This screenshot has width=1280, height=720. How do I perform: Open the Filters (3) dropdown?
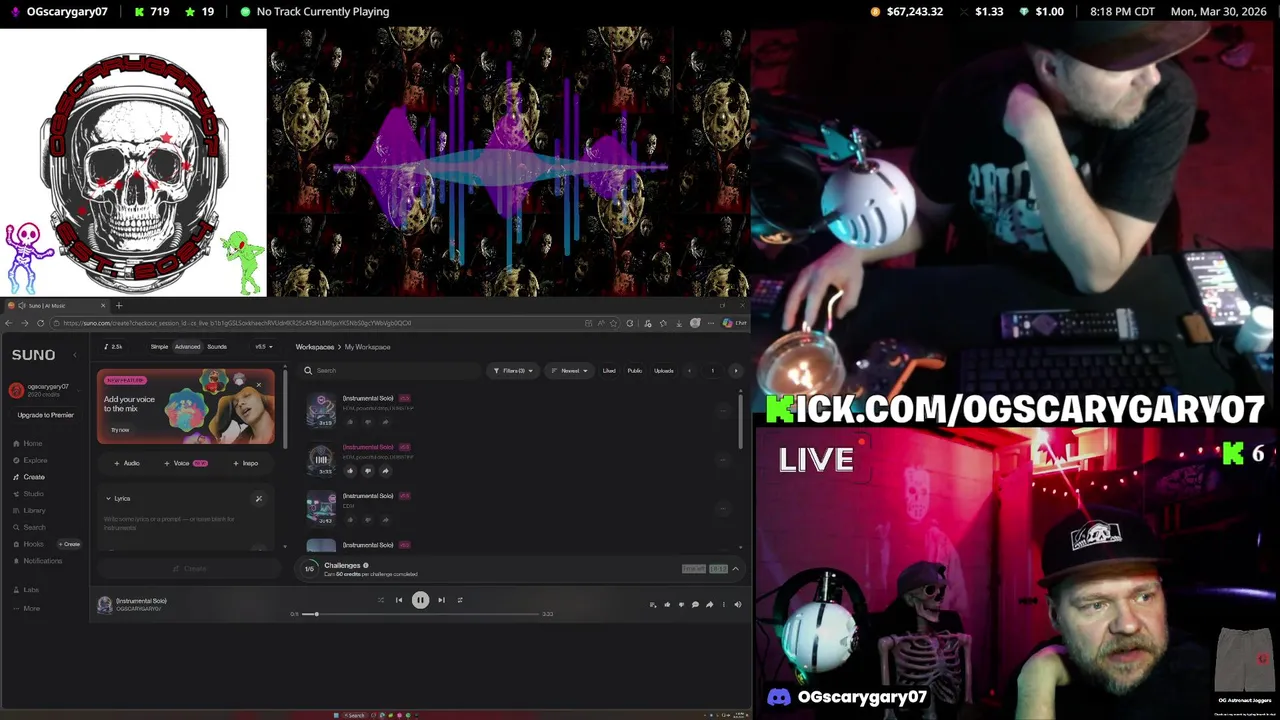pyautogui.click(x=513, y=370)
